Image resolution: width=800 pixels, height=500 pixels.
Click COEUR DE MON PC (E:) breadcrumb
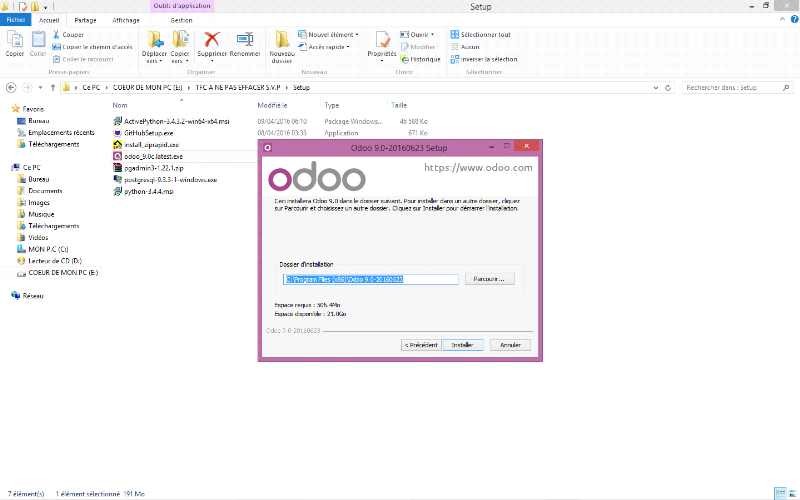[x=147, y=88]
